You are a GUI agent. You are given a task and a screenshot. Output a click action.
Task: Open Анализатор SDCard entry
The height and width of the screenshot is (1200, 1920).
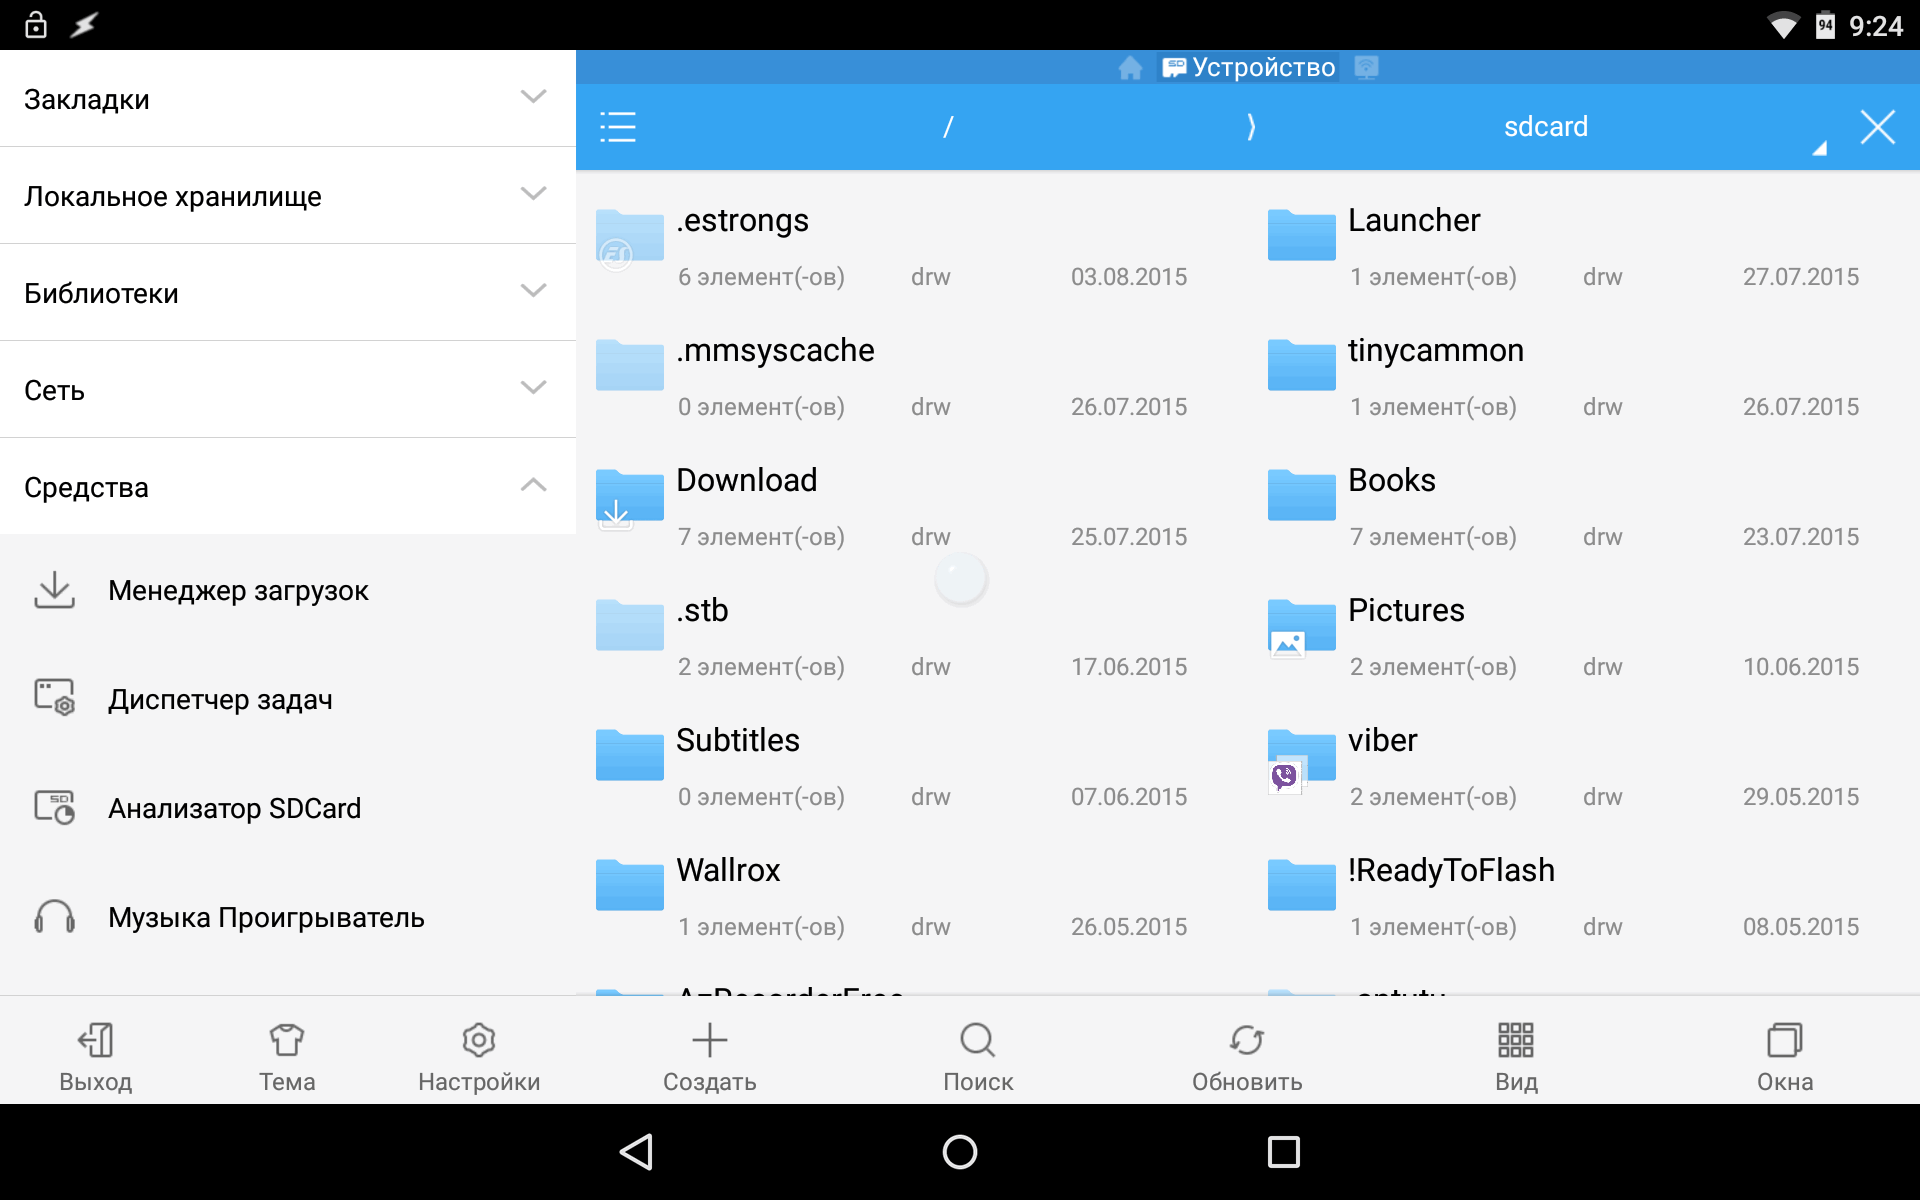point(288,807)
